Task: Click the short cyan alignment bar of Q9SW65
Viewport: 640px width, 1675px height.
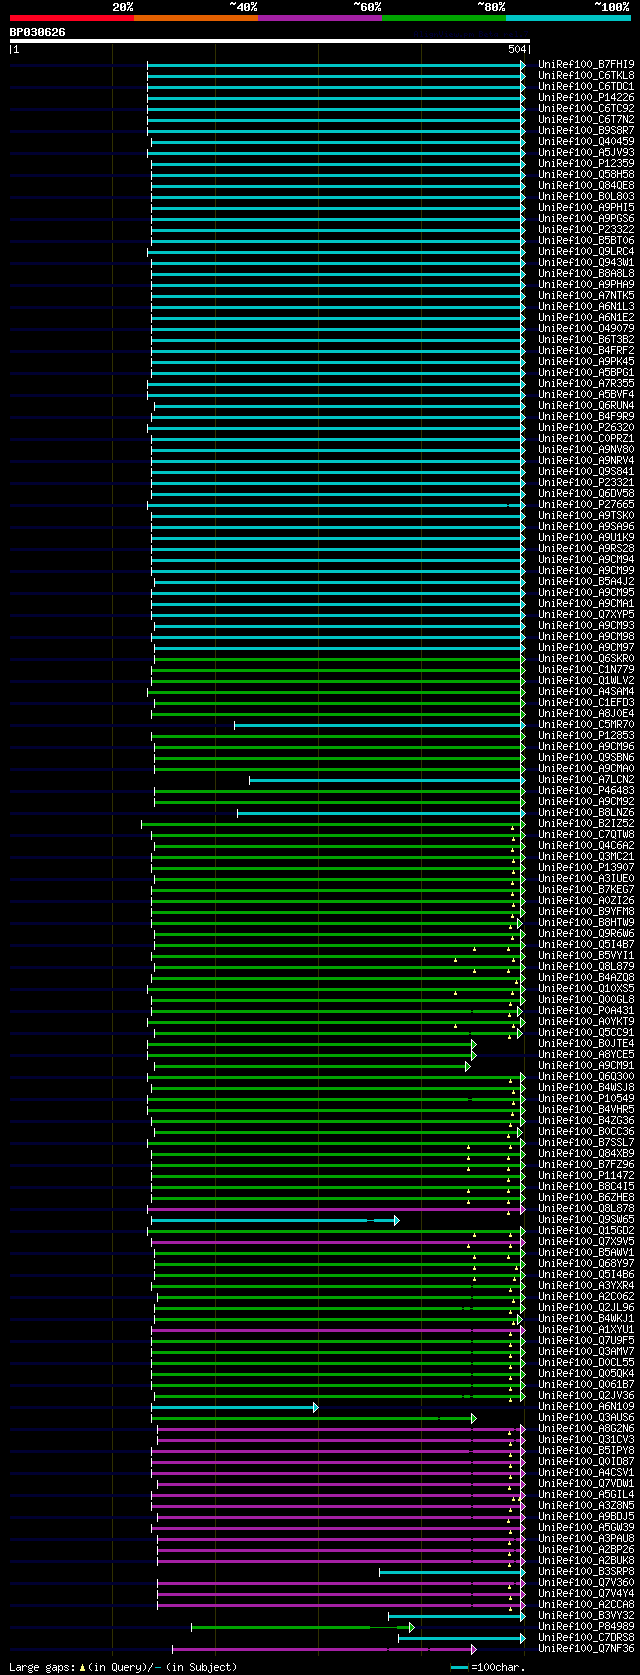Action: (x=275, y=1220)
